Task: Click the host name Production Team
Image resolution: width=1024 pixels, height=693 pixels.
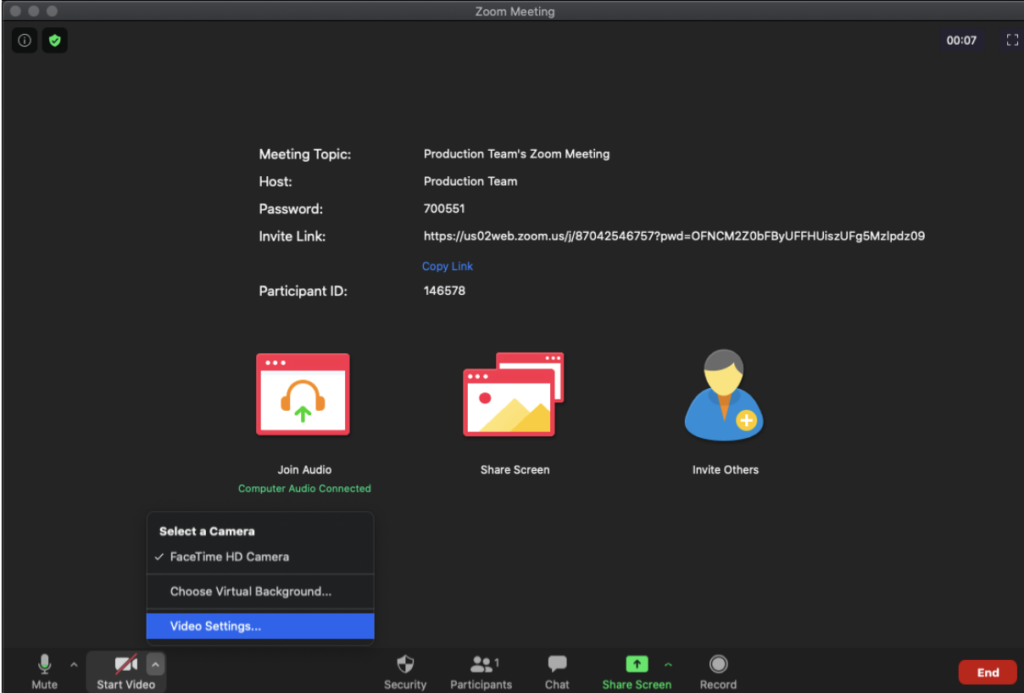Action: point(470,181)
